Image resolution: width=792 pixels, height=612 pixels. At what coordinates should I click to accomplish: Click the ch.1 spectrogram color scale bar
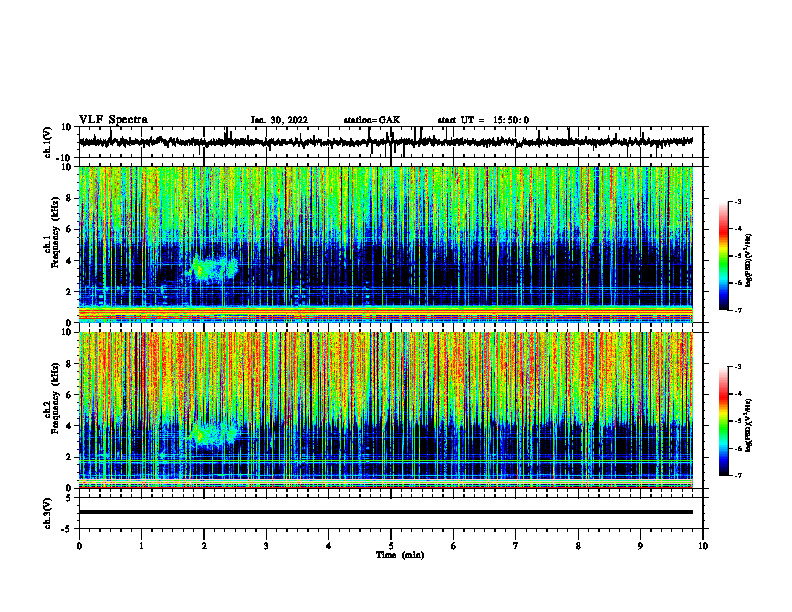[x=723, y=256]
